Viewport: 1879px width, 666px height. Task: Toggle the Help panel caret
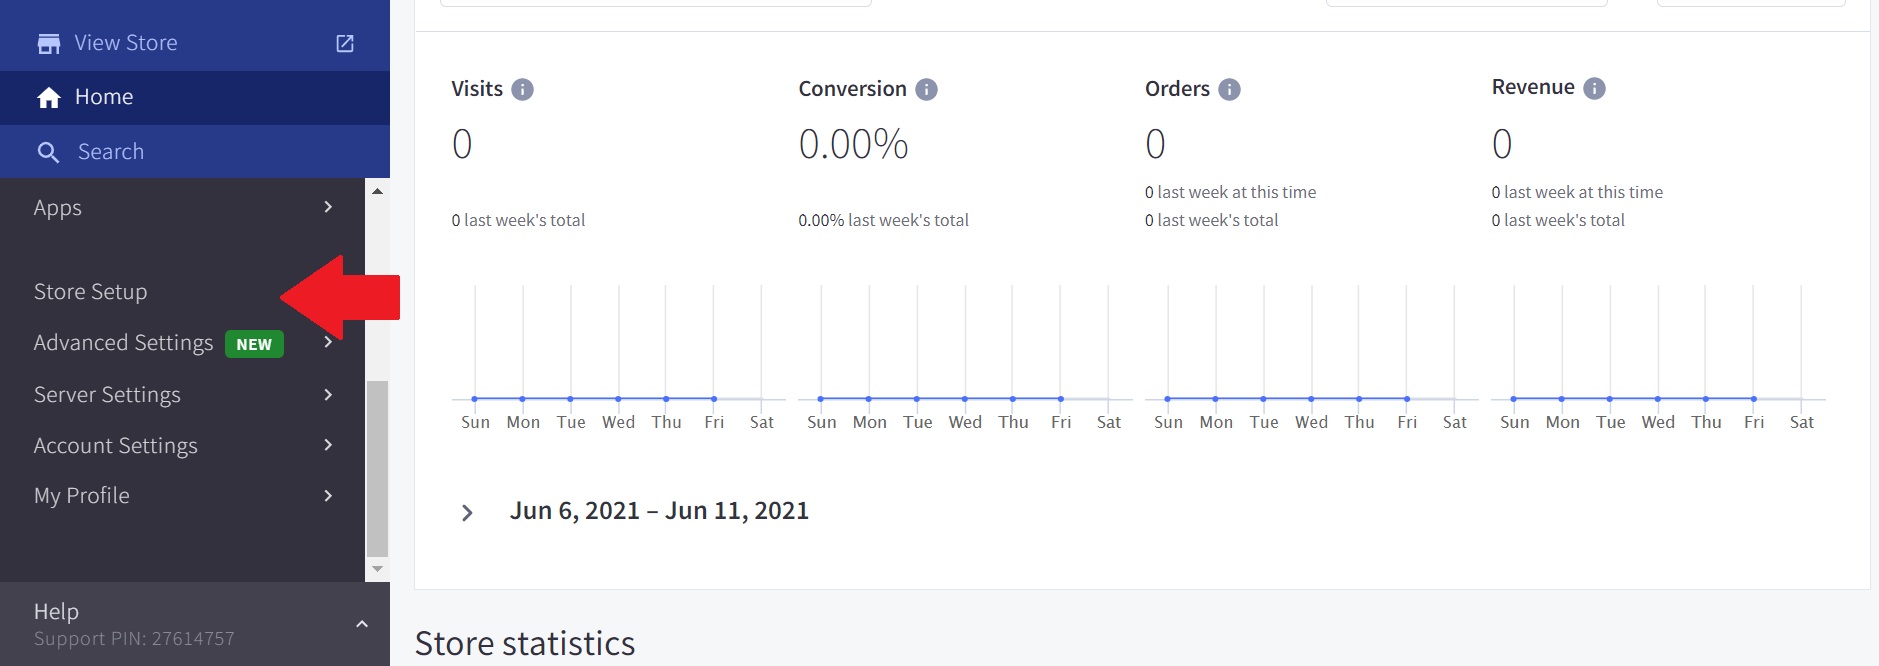[x=362, y=624]
